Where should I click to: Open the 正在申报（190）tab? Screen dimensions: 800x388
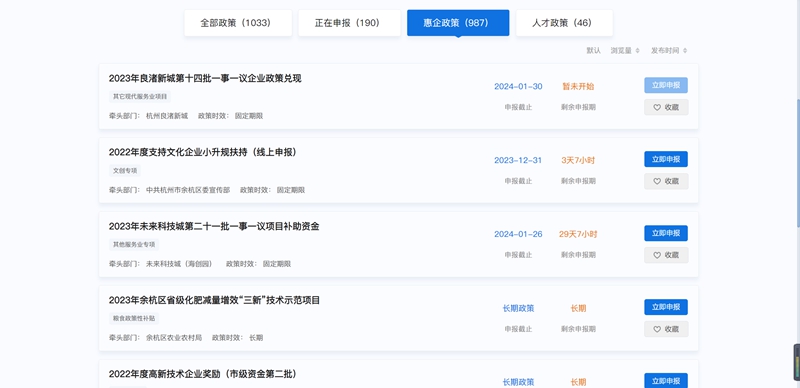coord(349,23)
